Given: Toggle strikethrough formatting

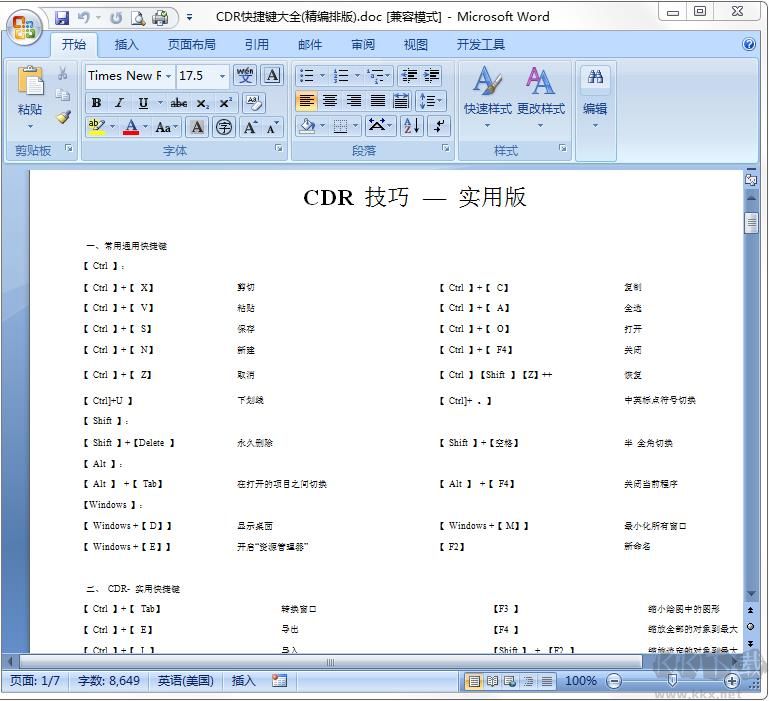Looking at the screenshot, I should (x=179, y=103).
